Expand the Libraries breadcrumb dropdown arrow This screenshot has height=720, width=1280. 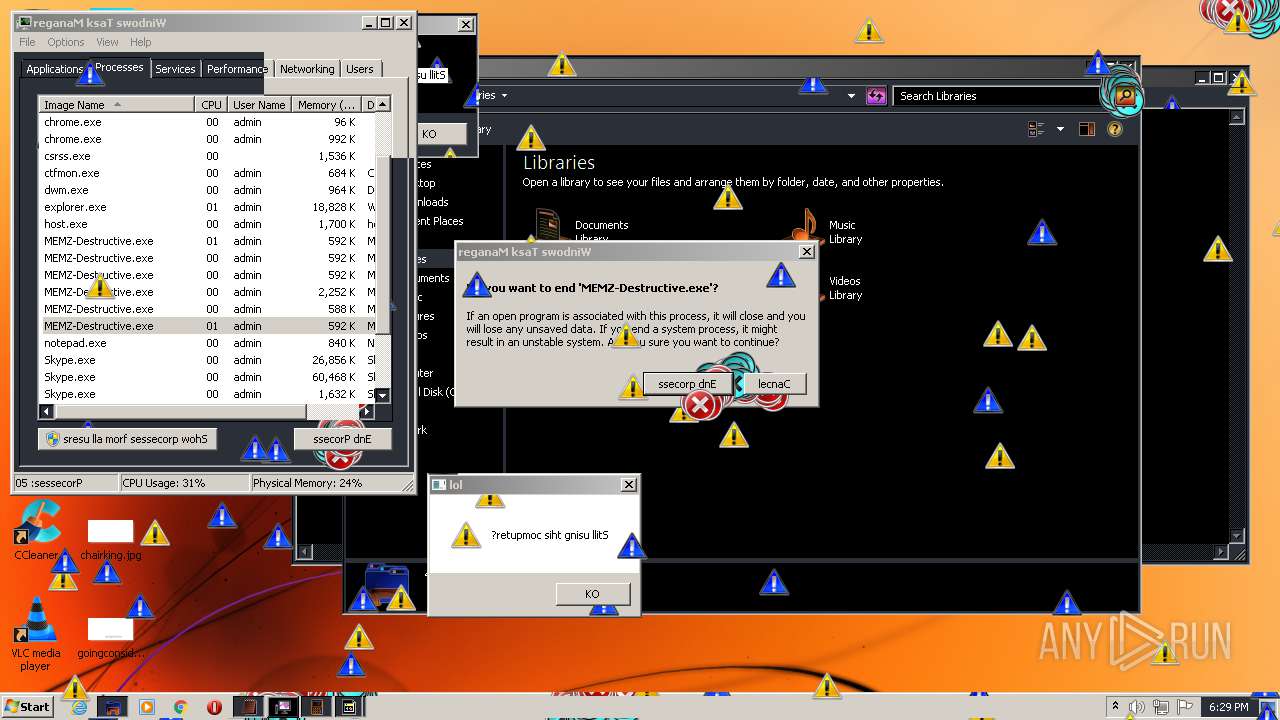(504, 96)
